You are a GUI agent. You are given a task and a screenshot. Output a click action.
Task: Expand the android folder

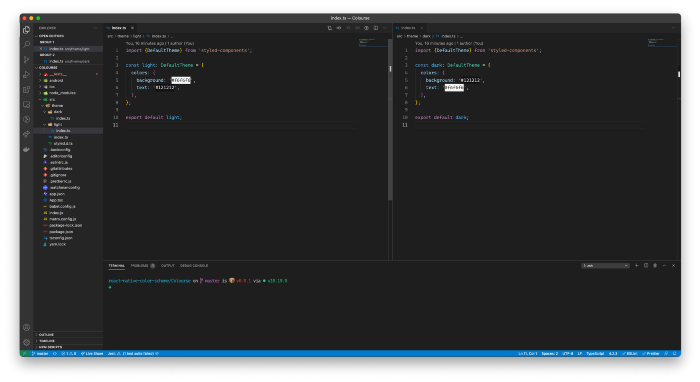[x=68, y=80]
